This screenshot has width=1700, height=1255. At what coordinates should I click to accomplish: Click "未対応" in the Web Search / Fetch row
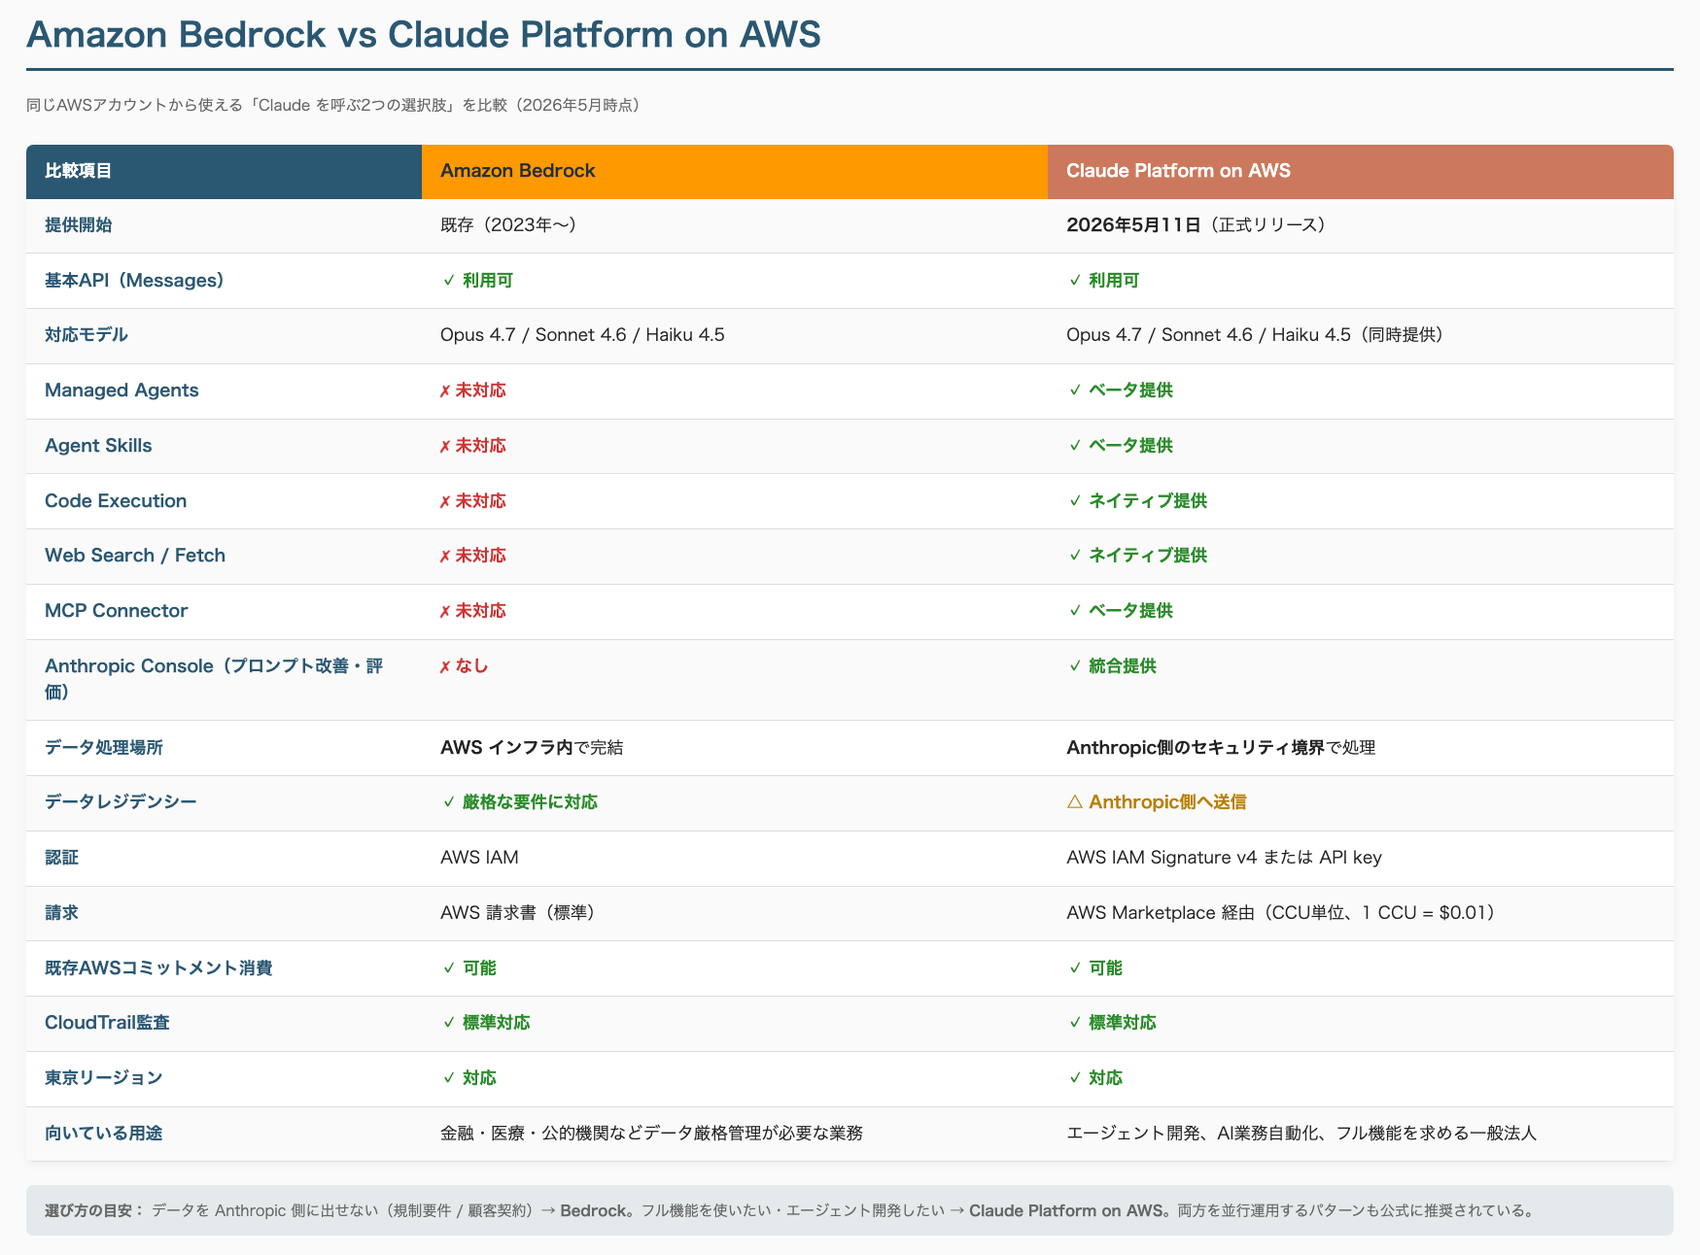(473, 555)
